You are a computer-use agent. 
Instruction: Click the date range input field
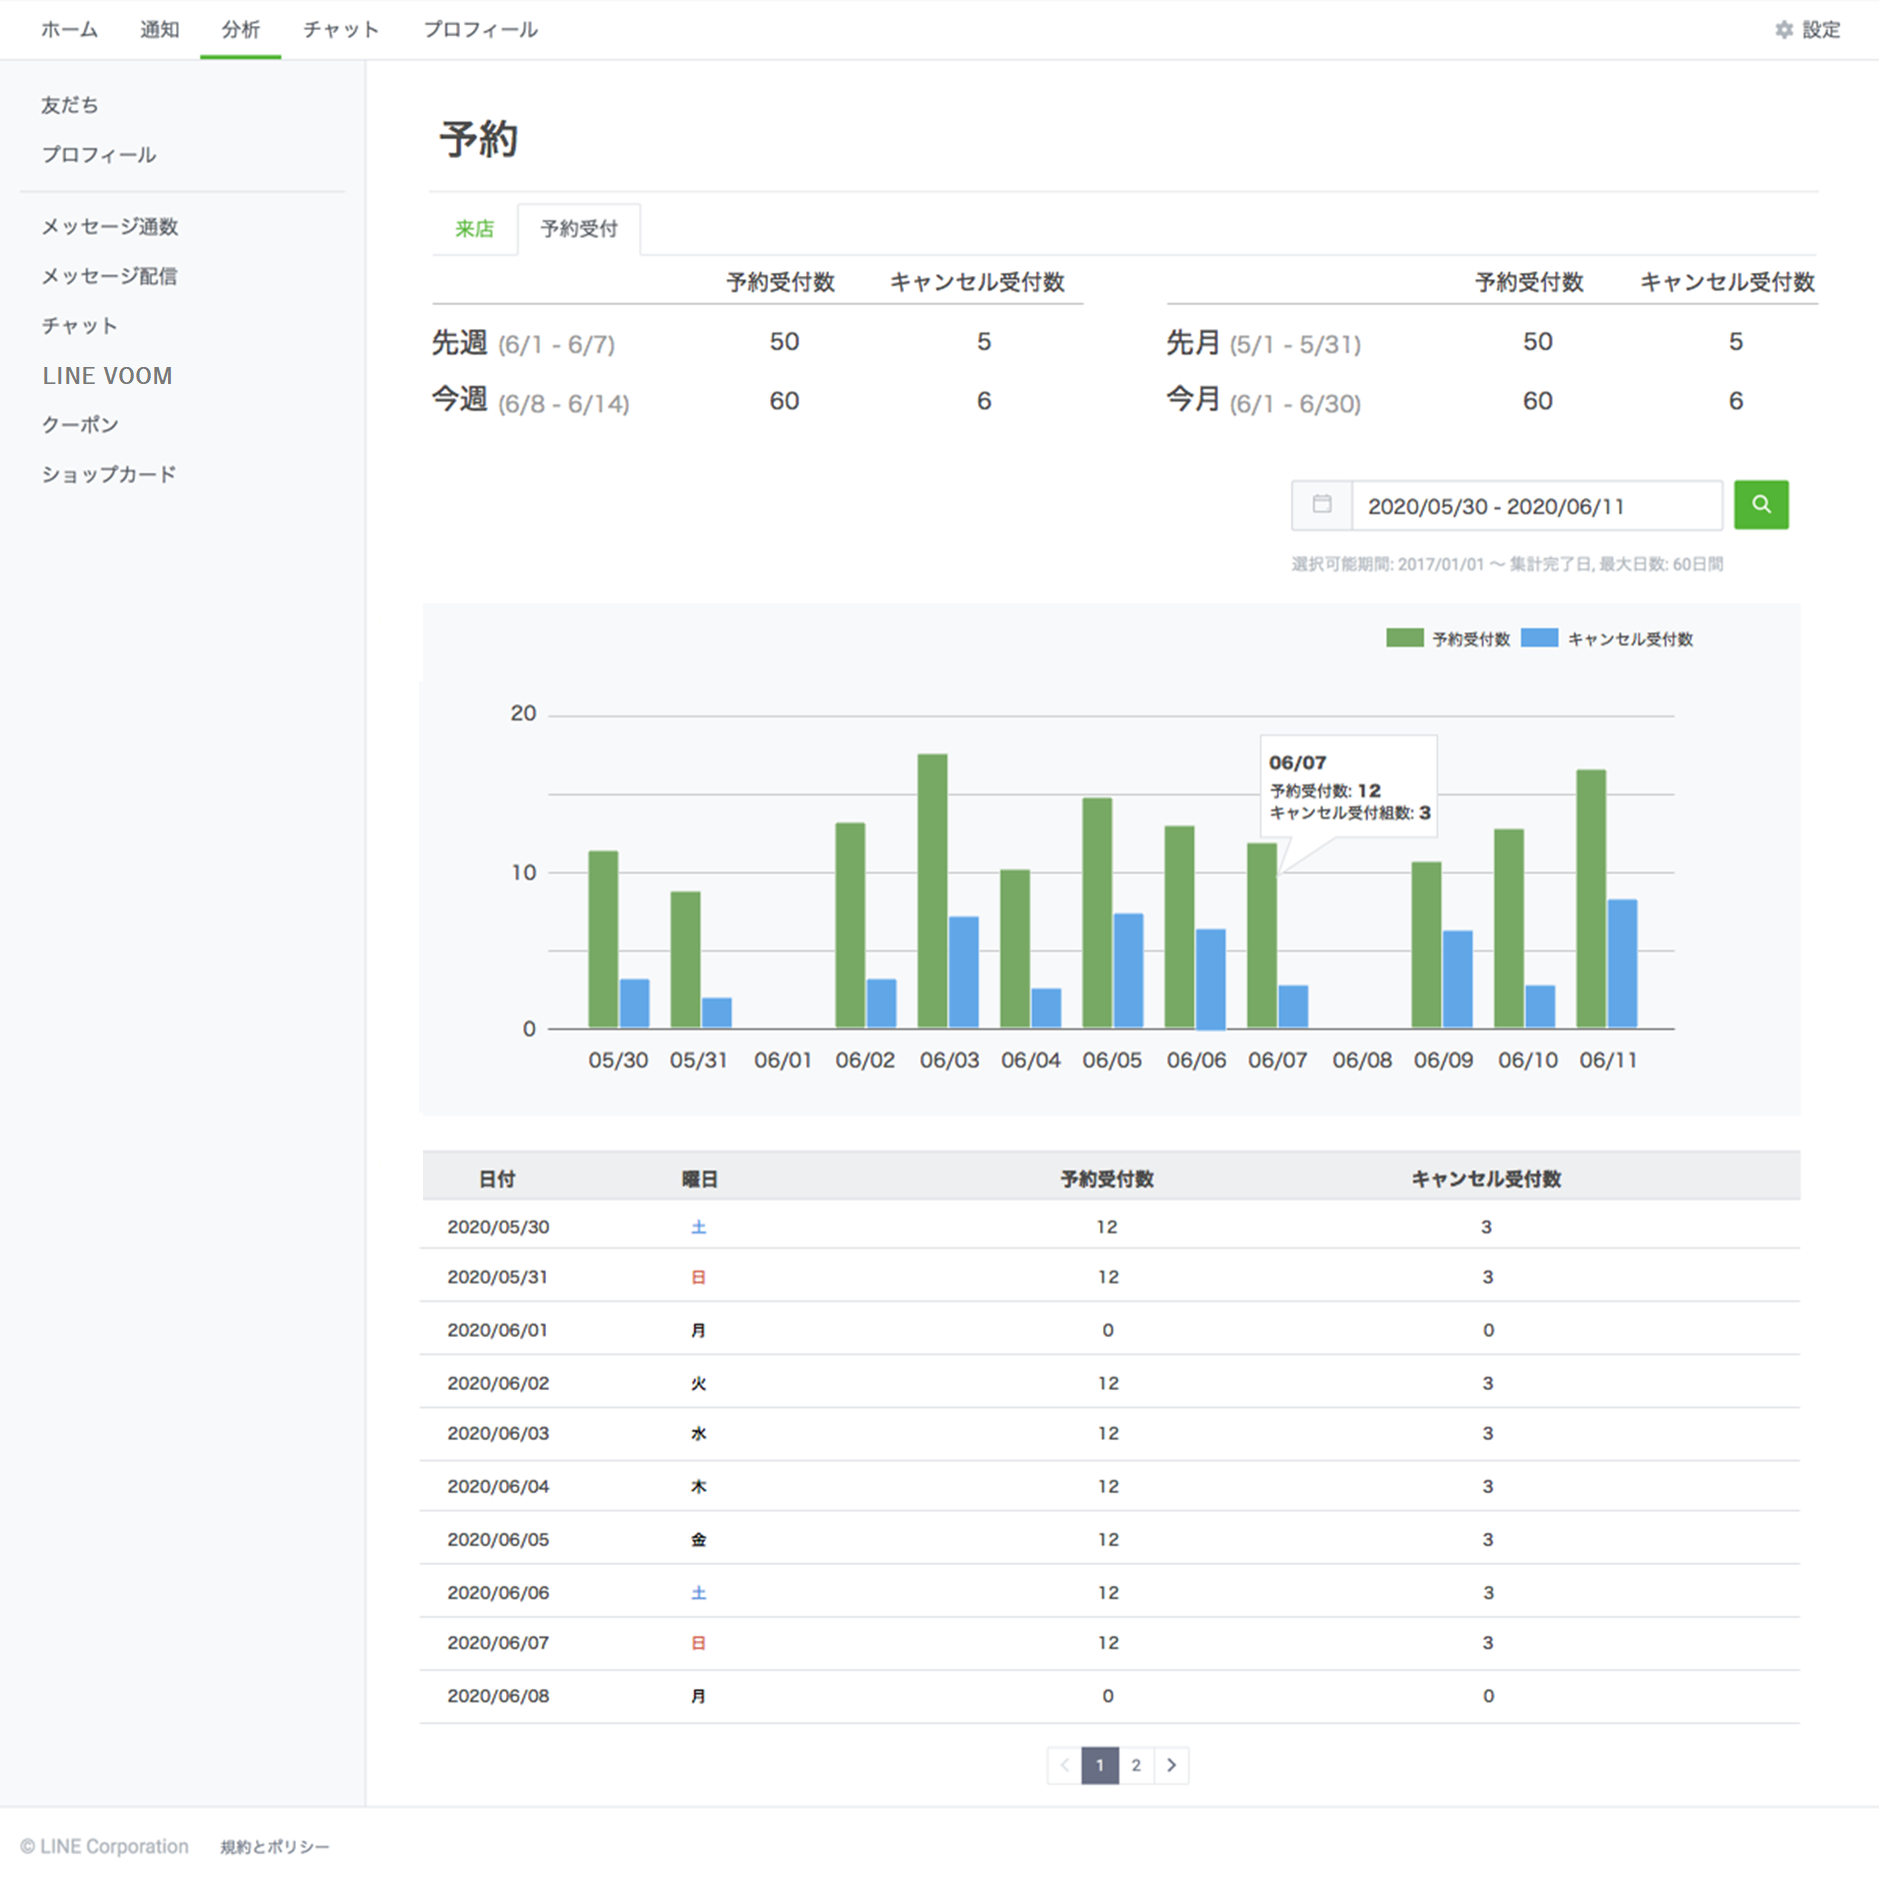(x=1535, y=506)
